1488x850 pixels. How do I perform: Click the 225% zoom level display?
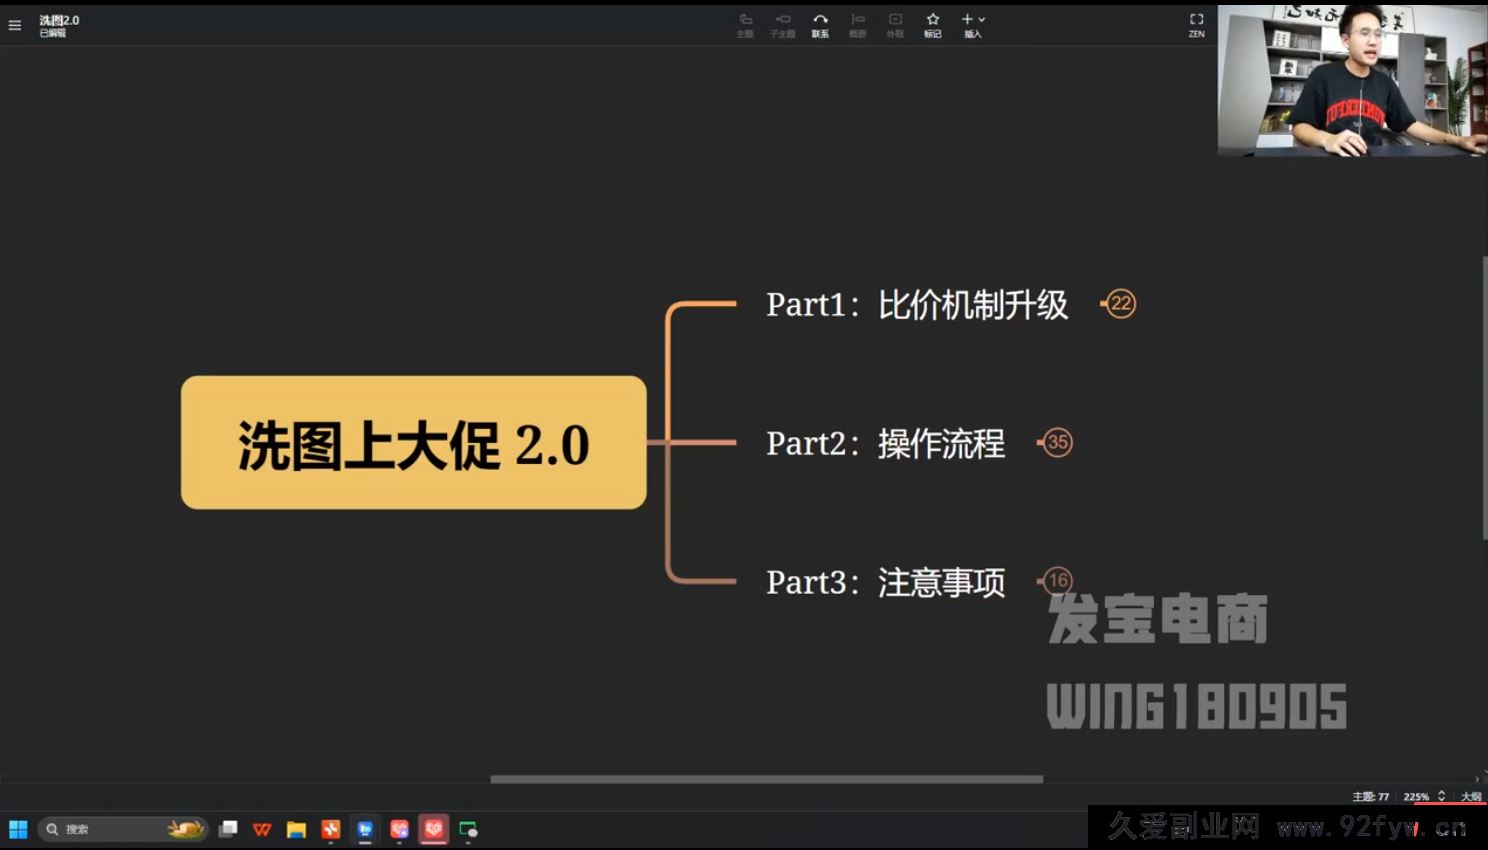pyautogui.click(x=1417, y=796)
